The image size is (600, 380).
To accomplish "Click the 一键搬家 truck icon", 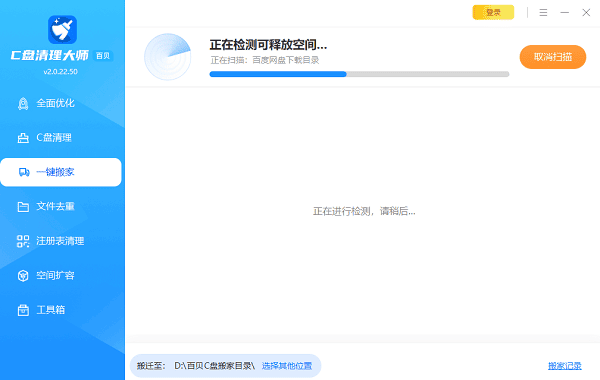I will click(24, 172).
